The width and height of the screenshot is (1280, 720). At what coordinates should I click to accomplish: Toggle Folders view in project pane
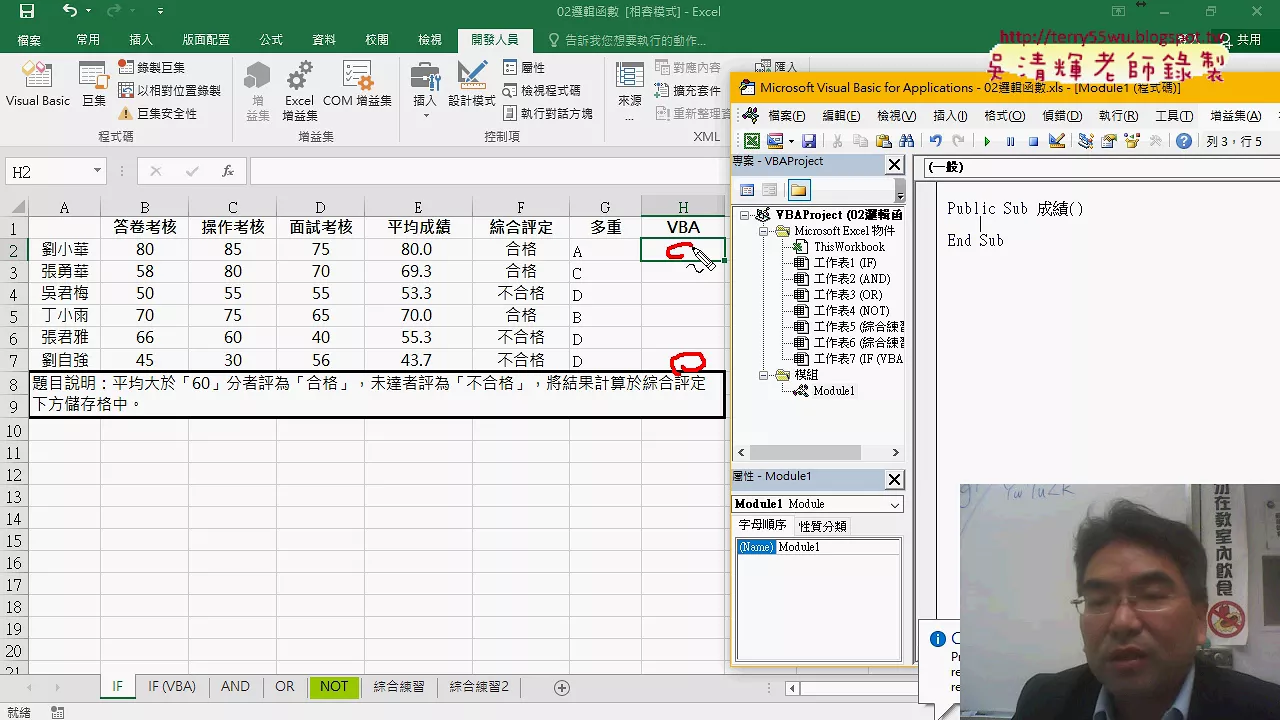(x=798, y=190)
